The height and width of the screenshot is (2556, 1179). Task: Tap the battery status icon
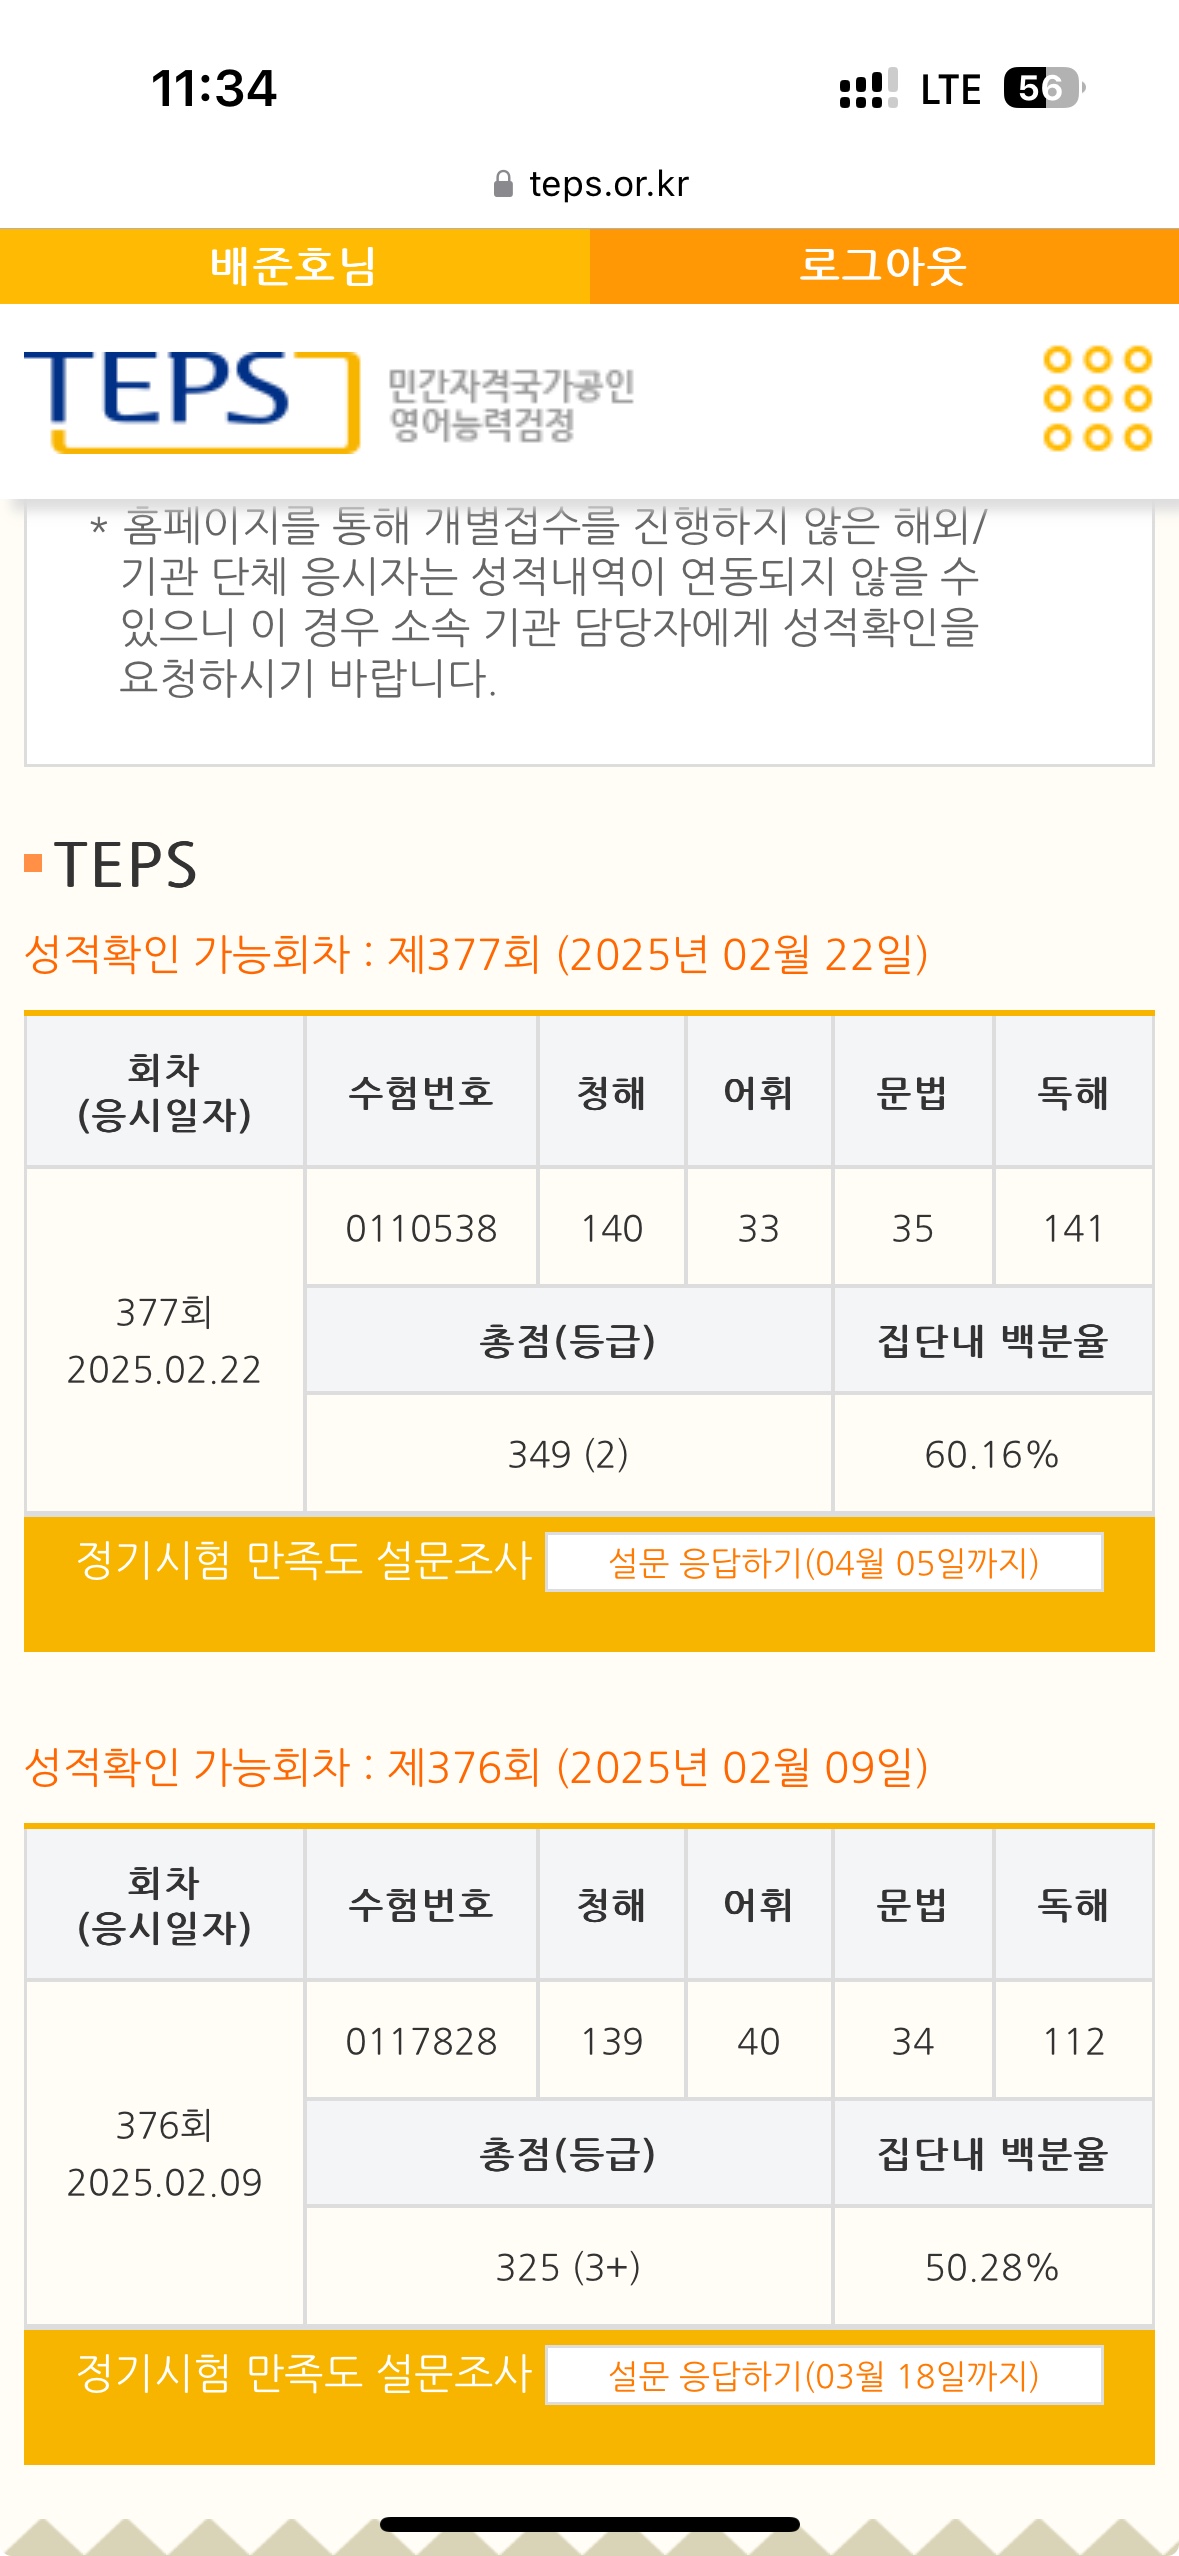pos(1043,88)
